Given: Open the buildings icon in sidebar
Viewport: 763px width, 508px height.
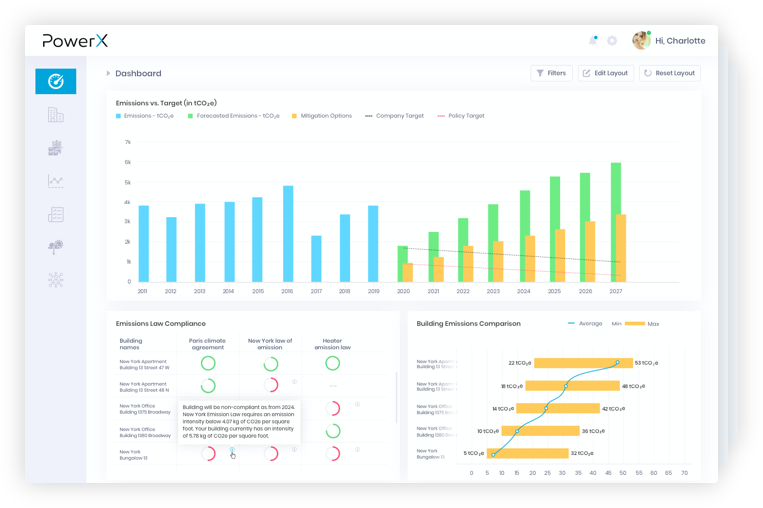Looking at the screenshot, I should pos(55,115).
